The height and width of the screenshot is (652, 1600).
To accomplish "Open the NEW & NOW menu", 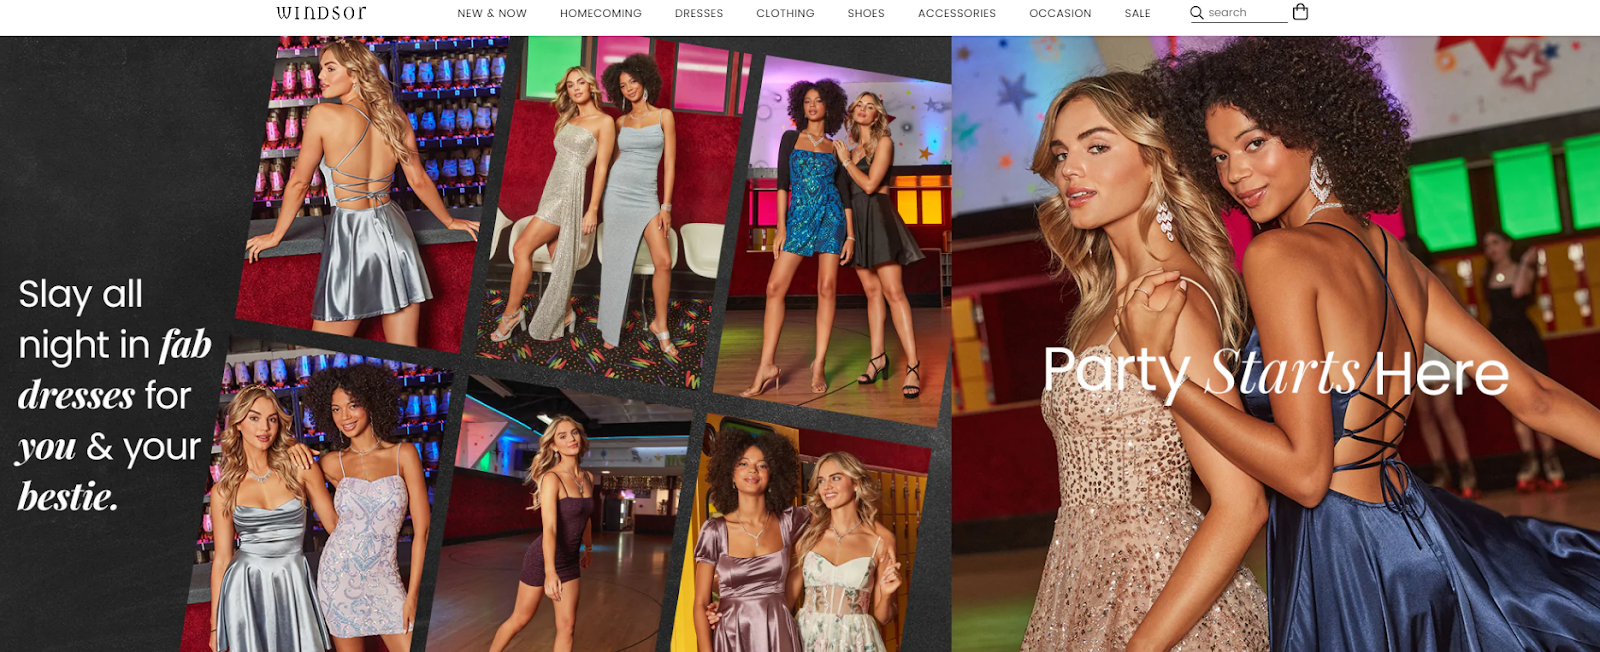I will [492, 13].
